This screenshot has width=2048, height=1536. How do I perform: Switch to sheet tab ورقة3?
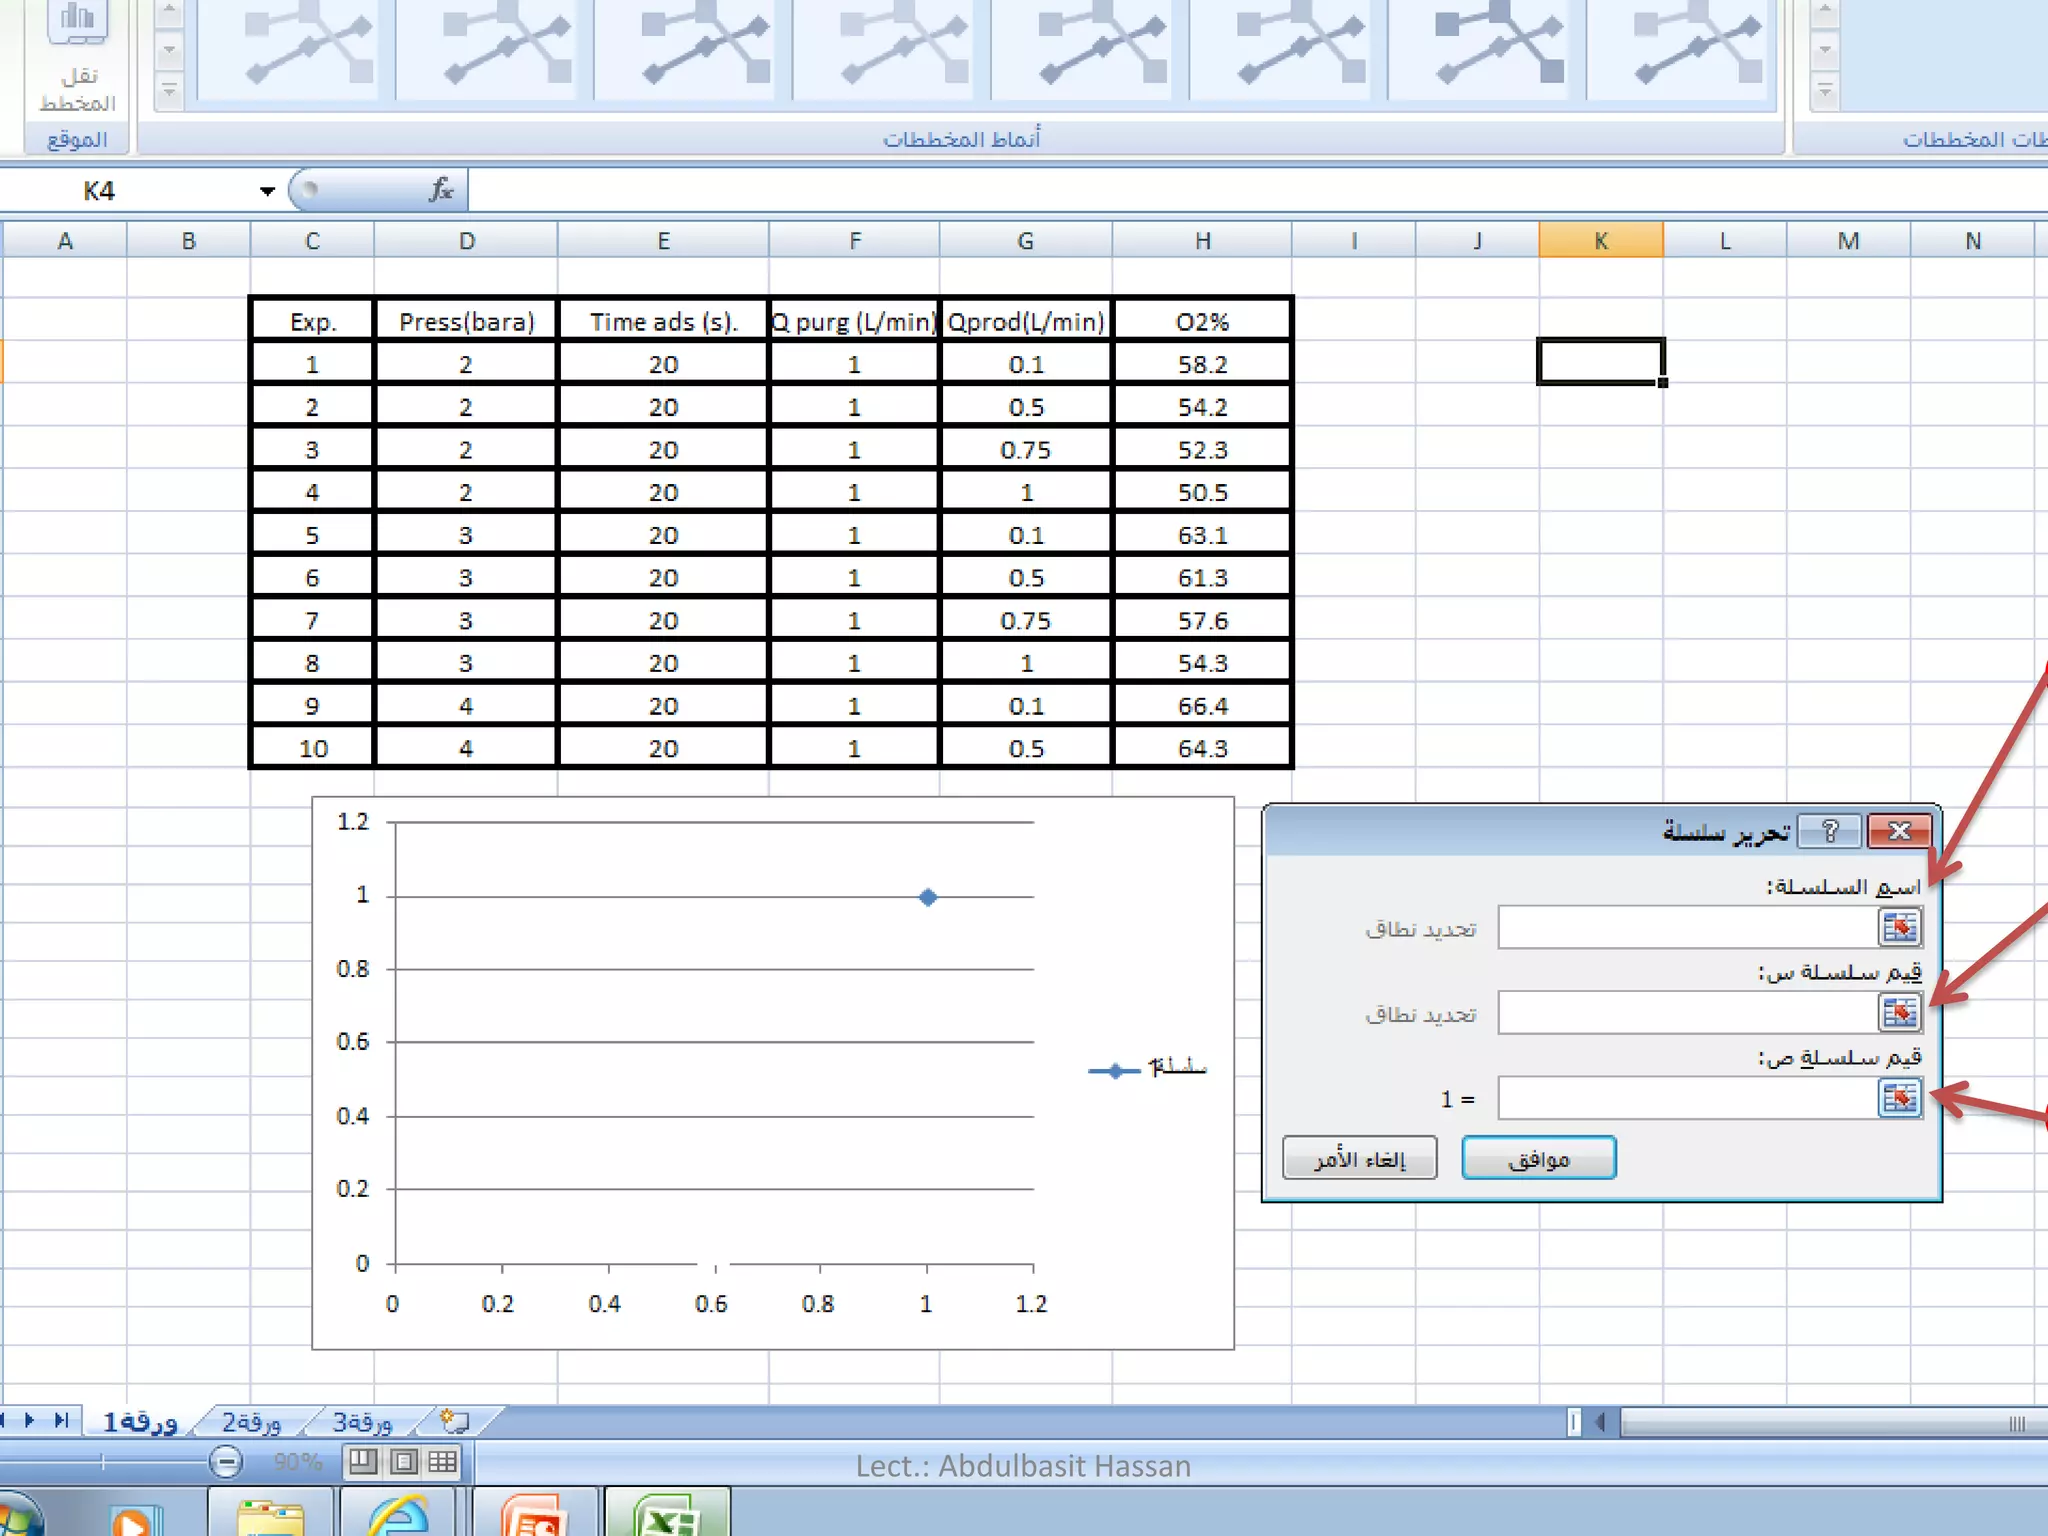coord(362,1421)
